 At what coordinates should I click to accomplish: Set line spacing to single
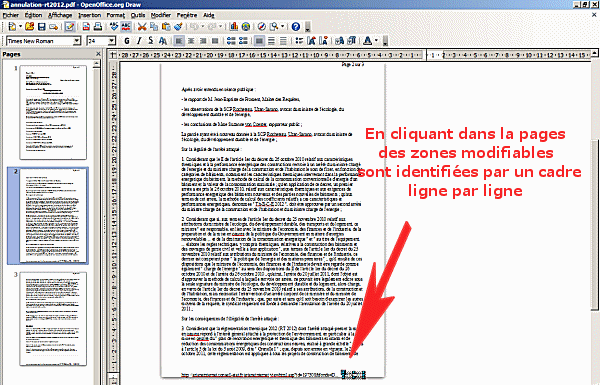(x=259, y=41)
